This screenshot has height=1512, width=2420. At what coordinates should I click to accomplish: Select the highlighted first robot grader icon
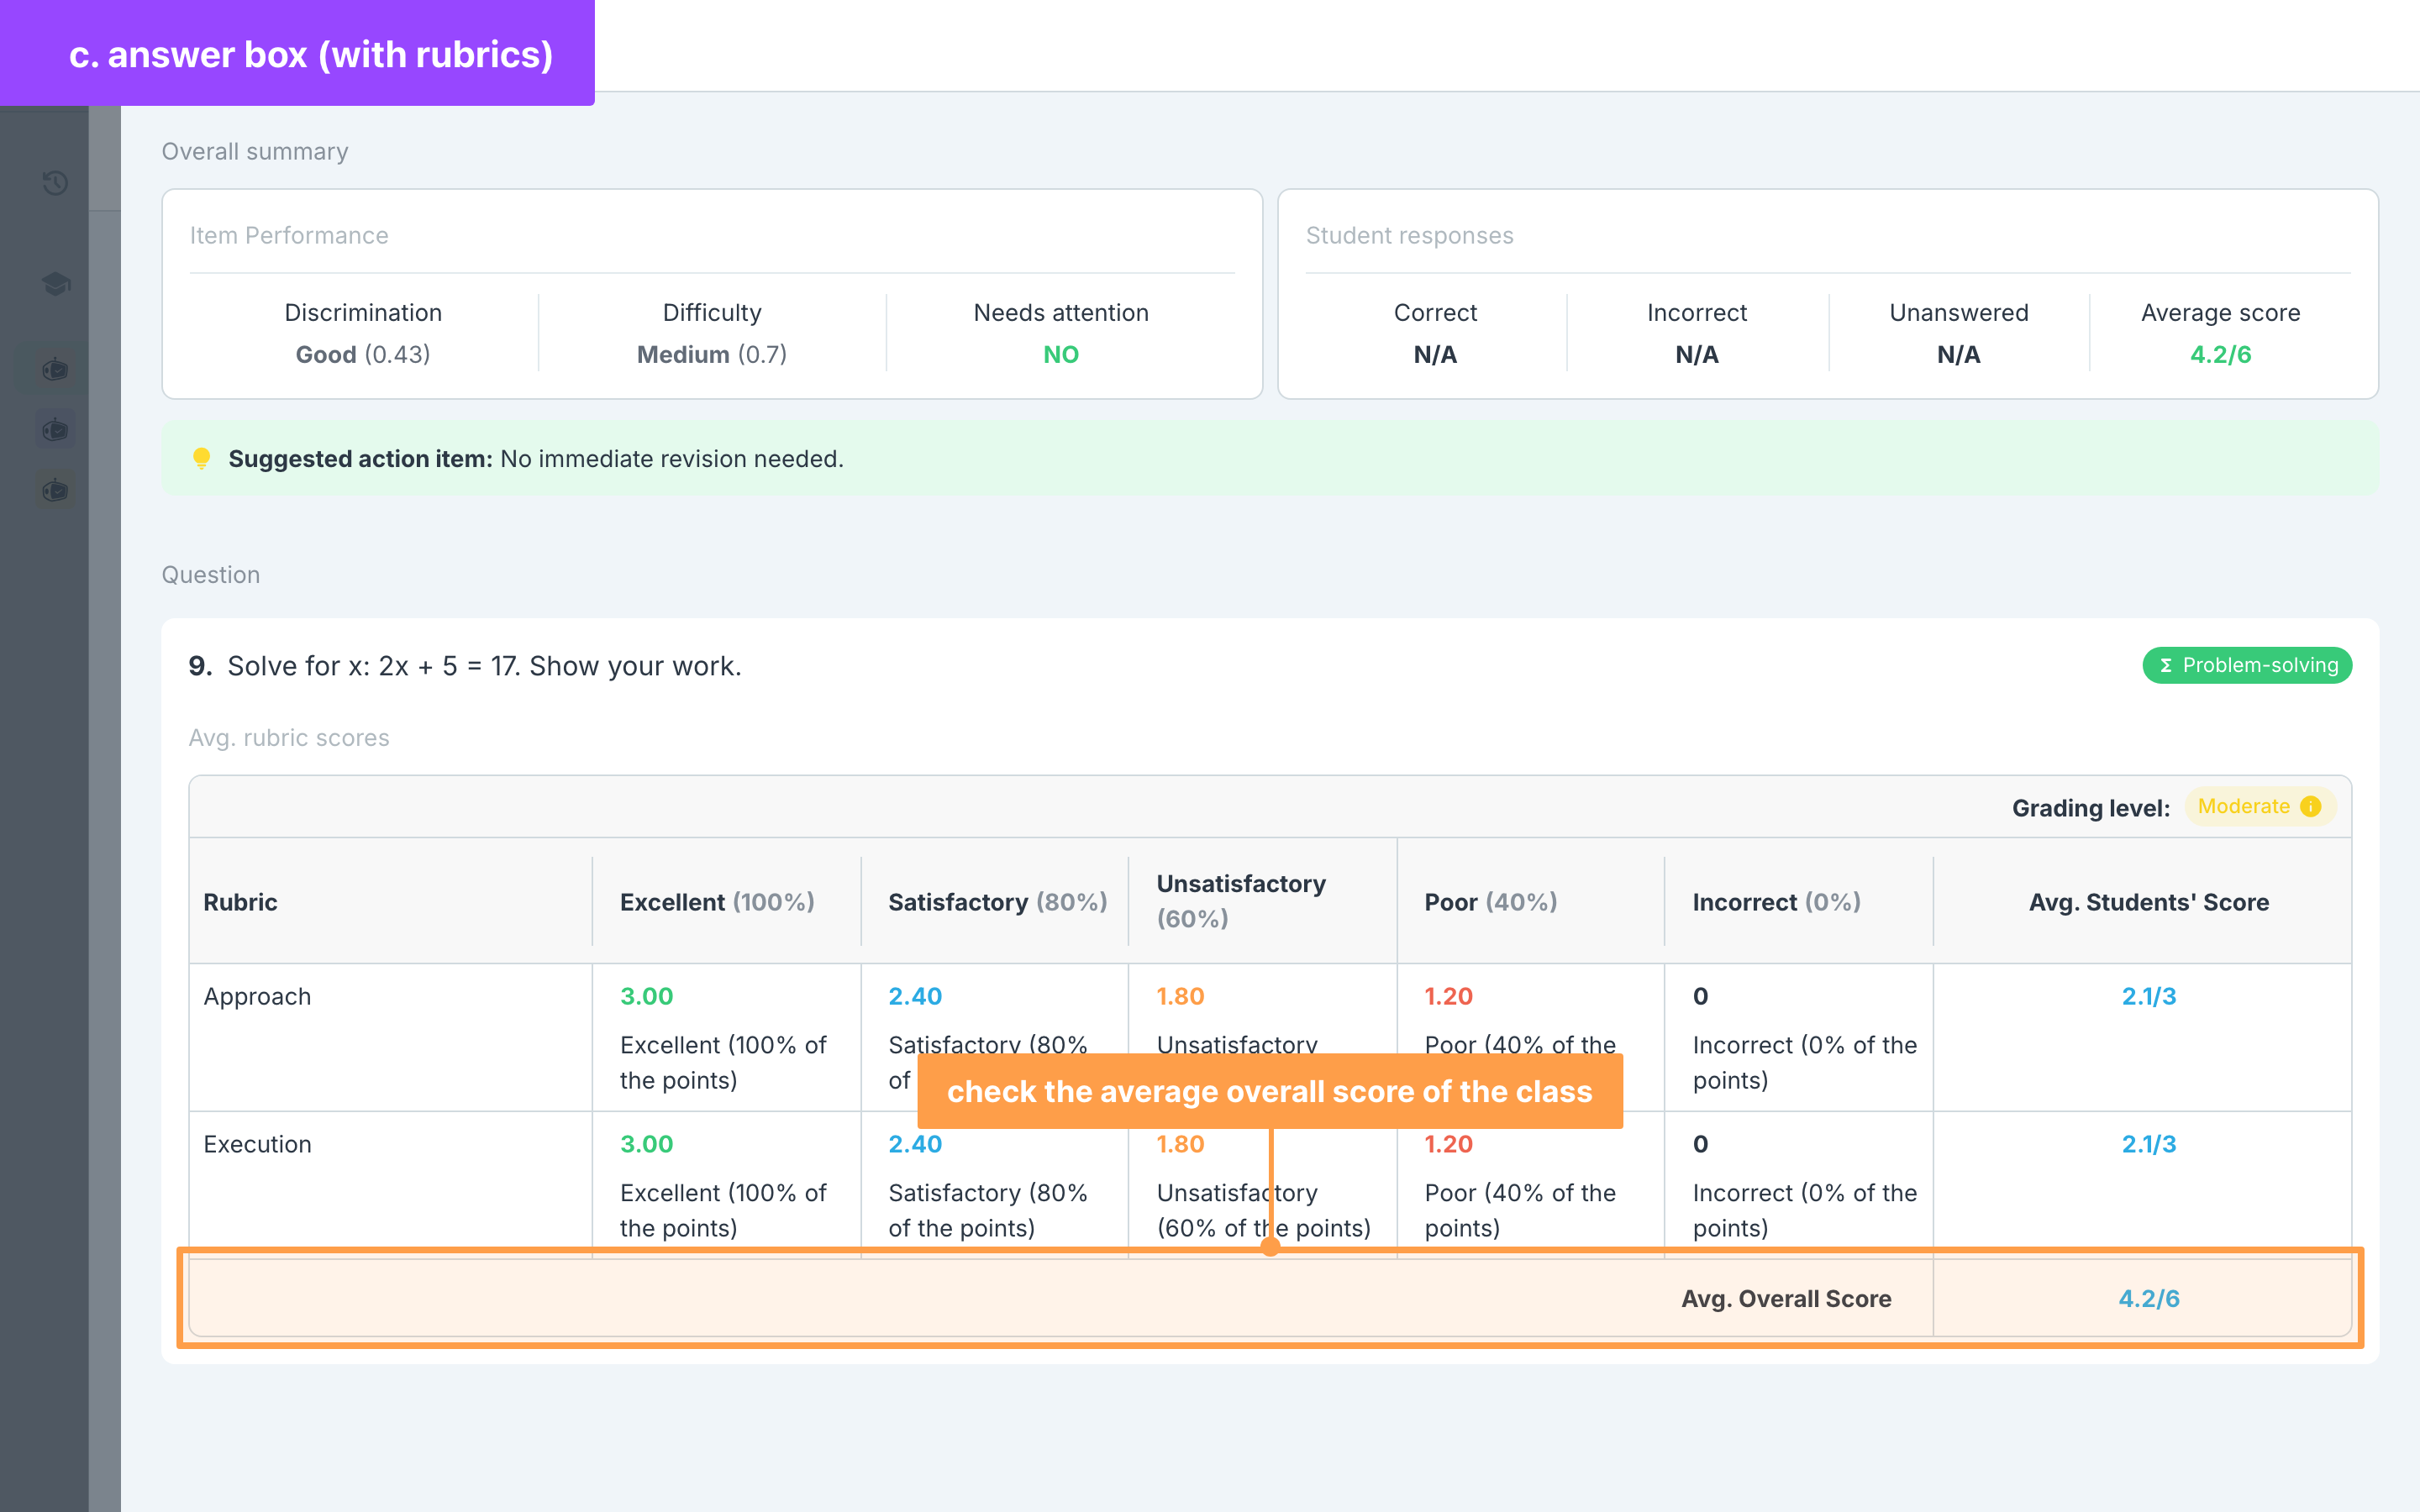(55, 370)
